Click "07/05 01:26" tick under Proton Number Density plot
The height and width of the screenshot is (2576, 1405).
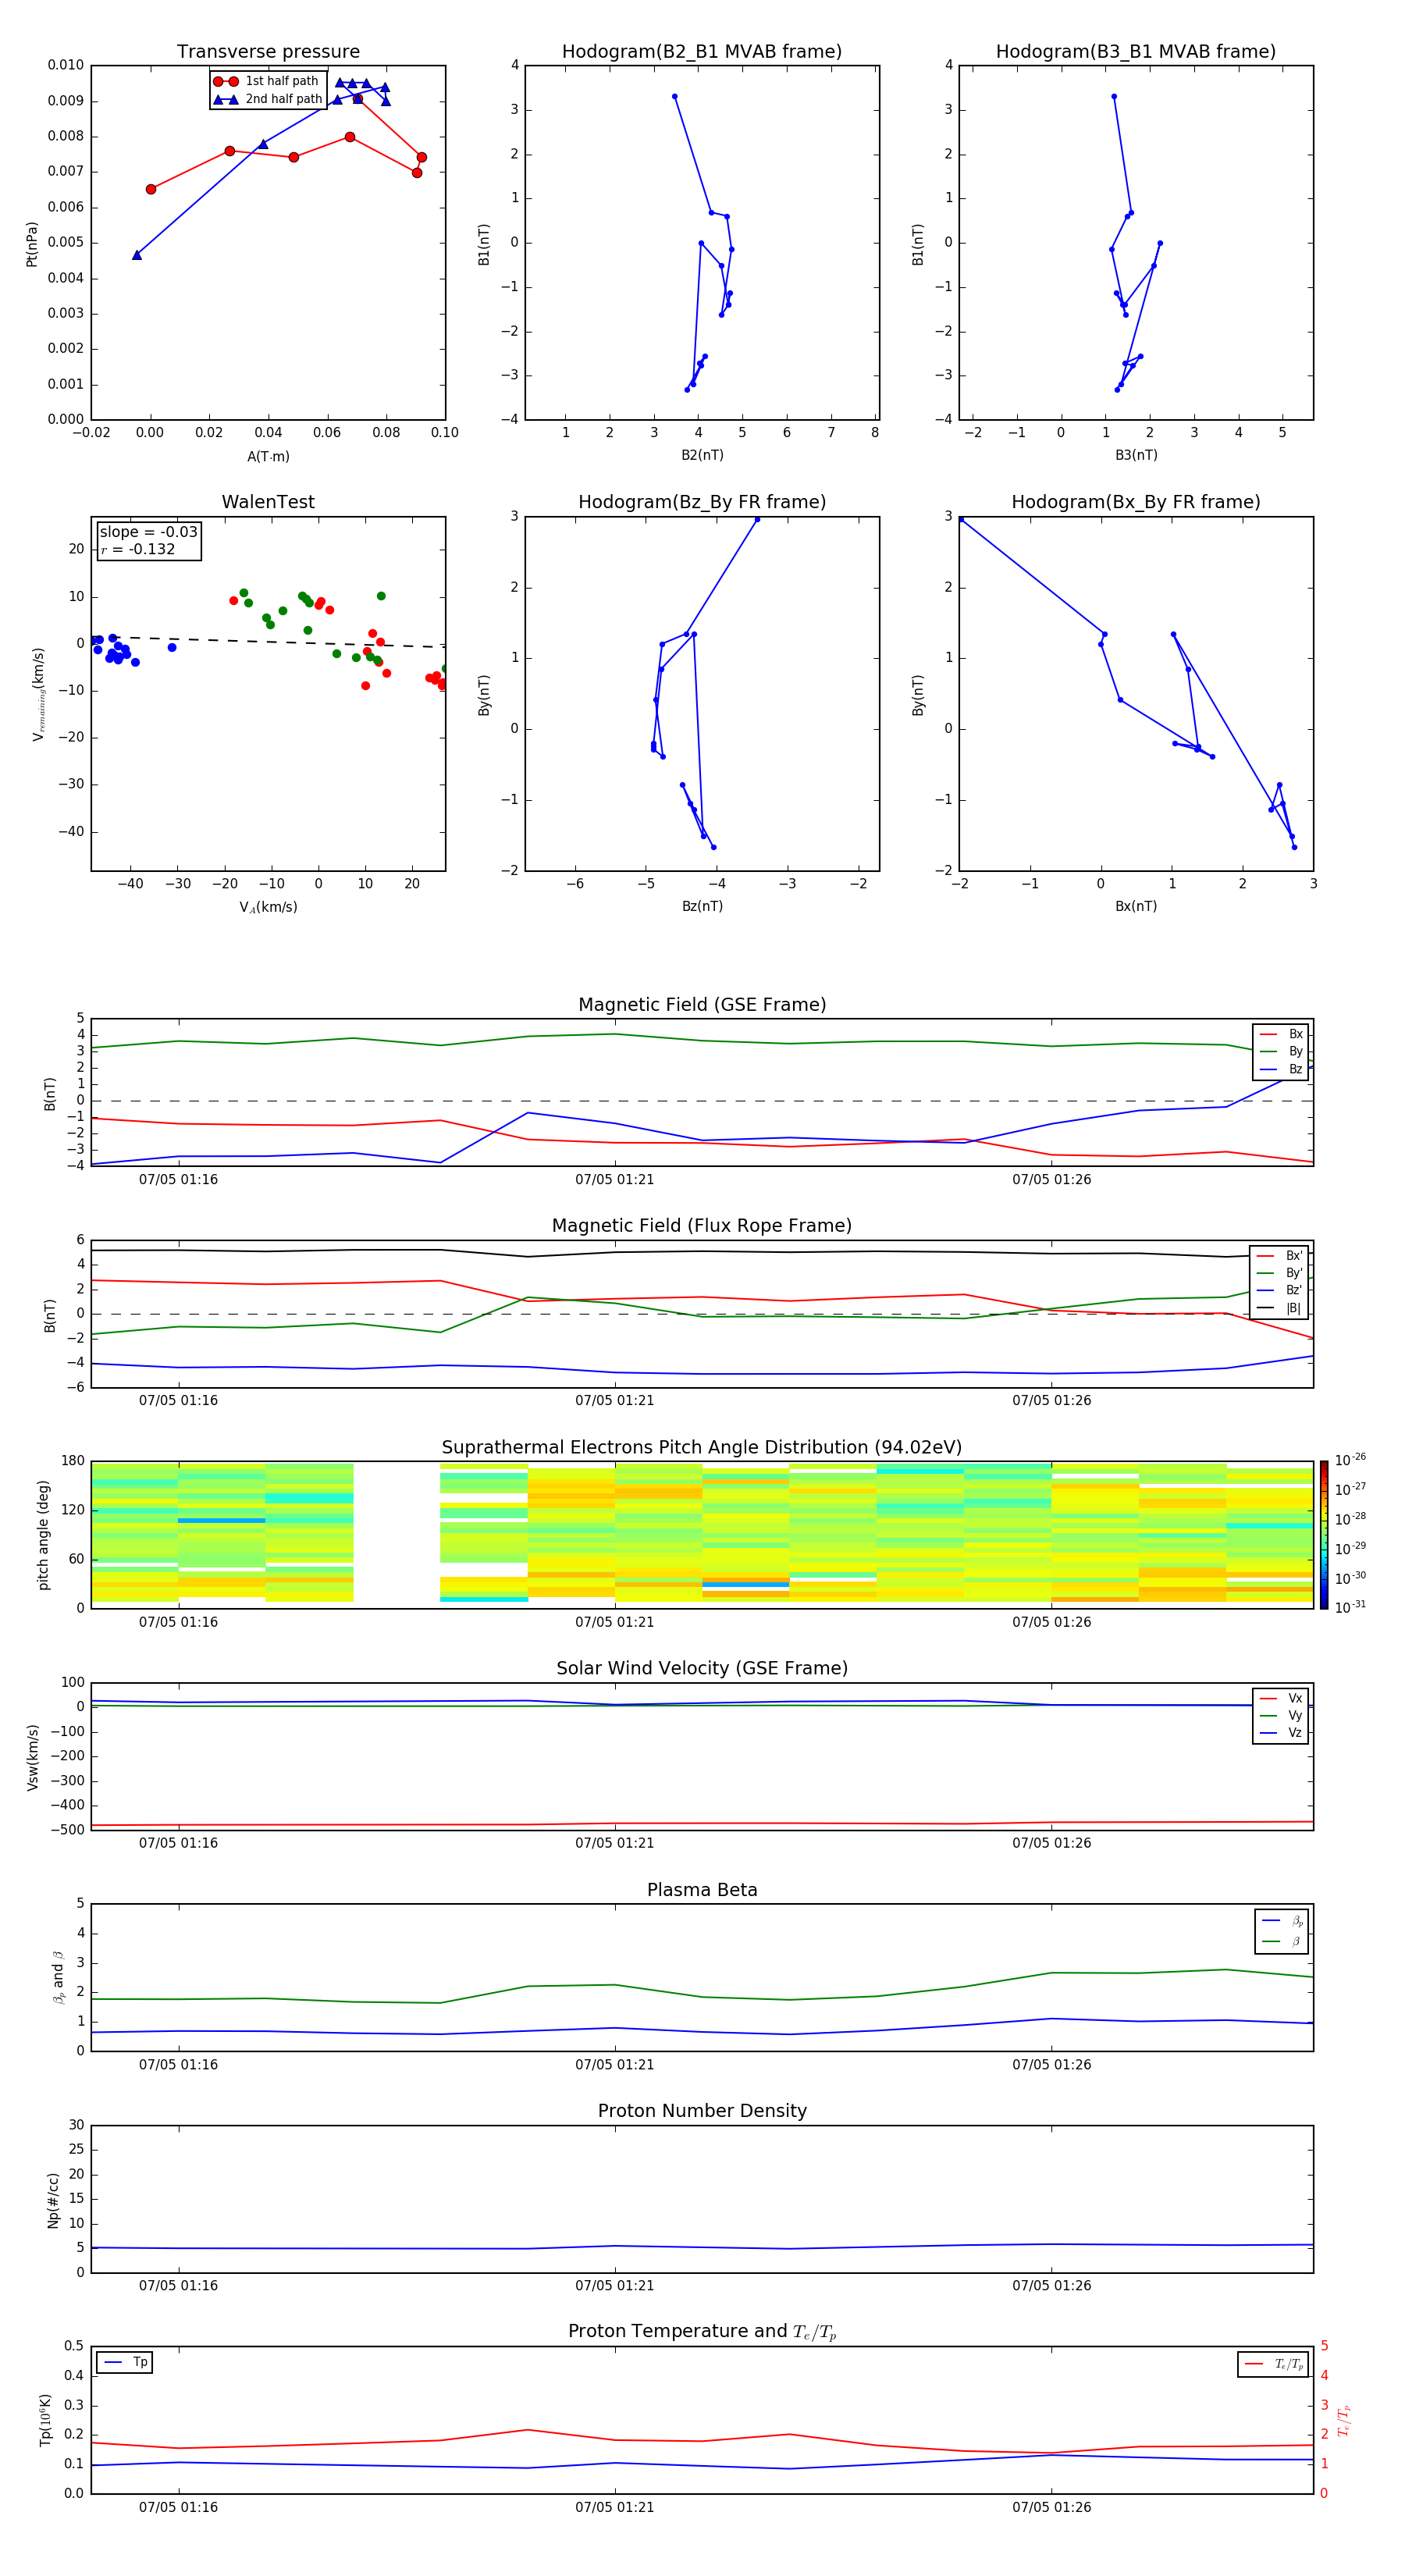[1051, 2286]
